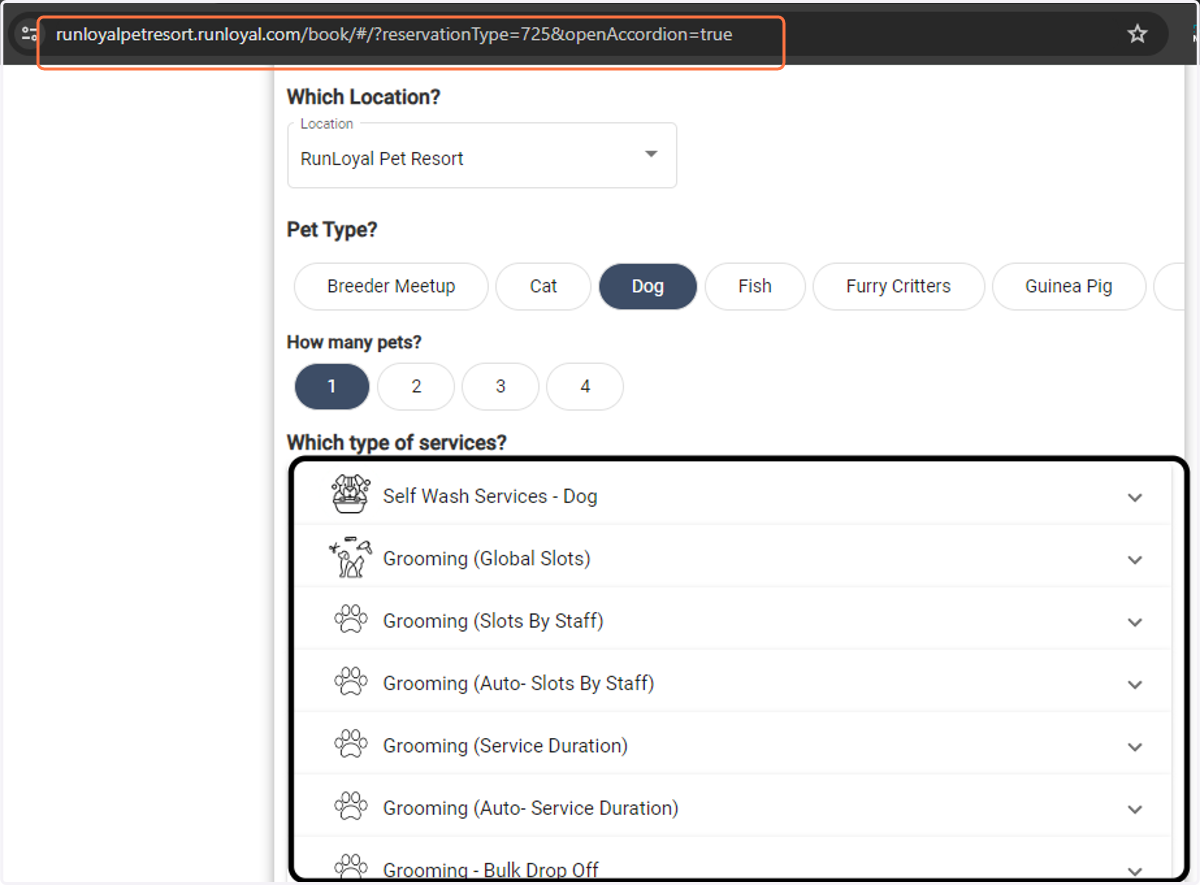Bookmark this page with the star icon
This screenshot has height=885, width=1200.
click(1137, 34)
